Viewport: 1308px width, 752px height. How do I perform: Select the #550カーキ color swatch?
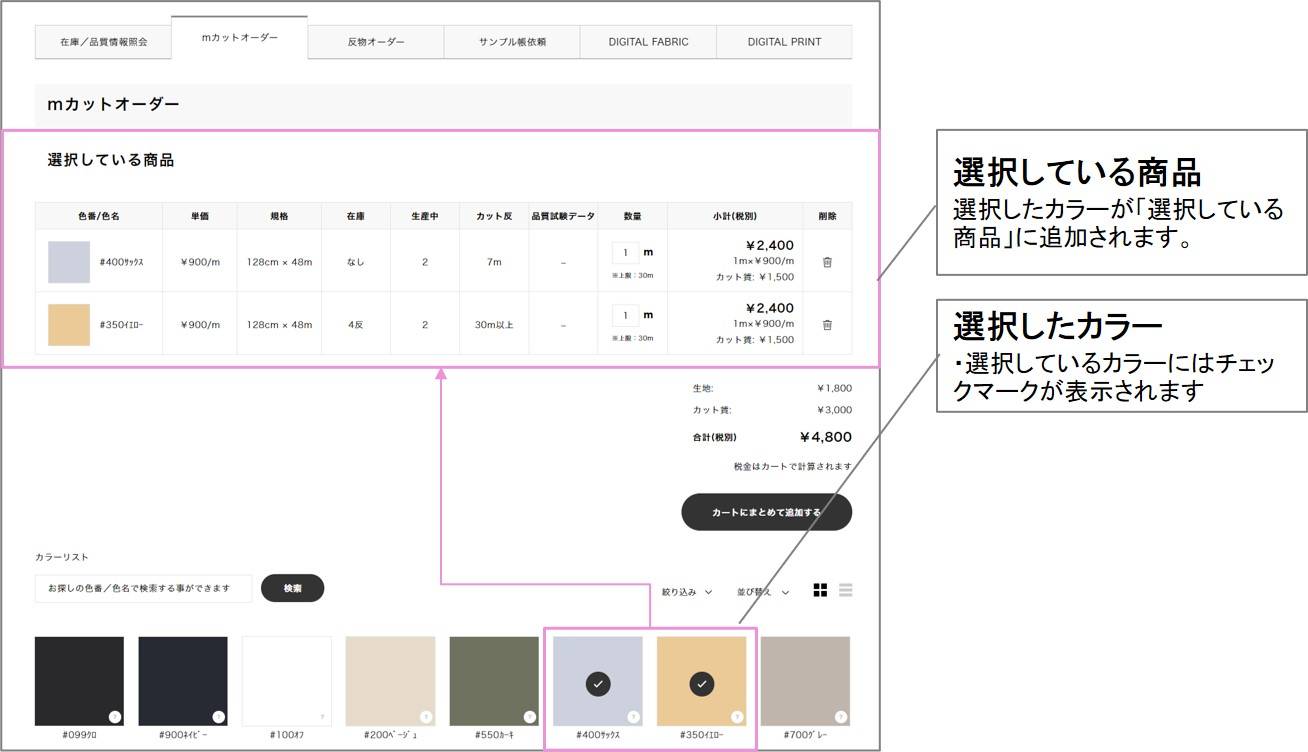(x=493, y=678)
